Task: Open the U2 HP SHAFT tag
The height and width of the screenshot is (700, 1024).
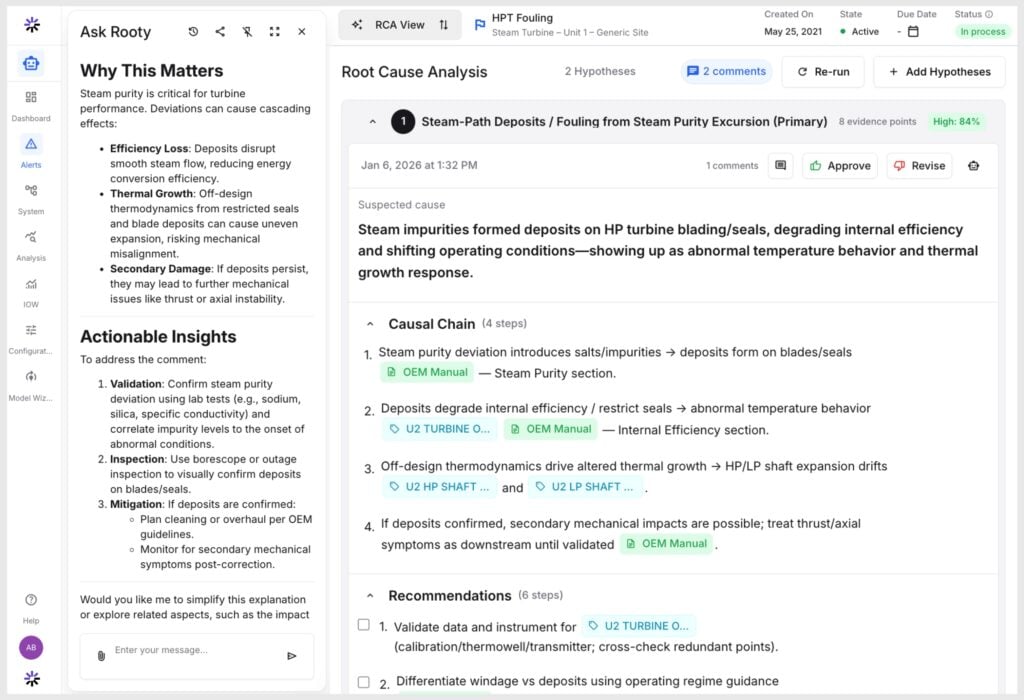Action: click(x=439, y=486)
